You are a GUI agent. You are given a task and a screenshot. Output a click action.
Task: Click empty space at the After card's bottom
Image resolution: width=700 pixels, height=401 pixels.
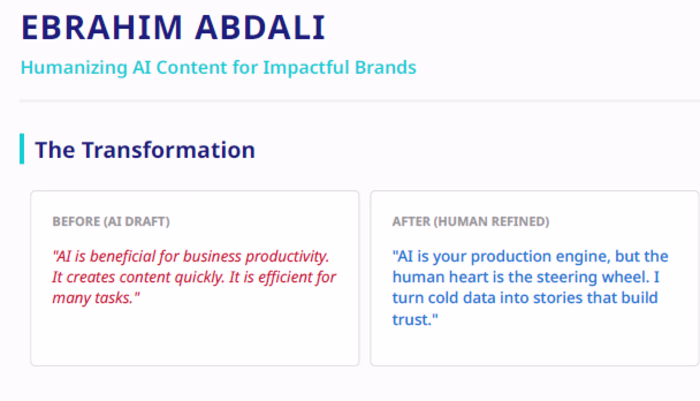[x=534, y=348]
